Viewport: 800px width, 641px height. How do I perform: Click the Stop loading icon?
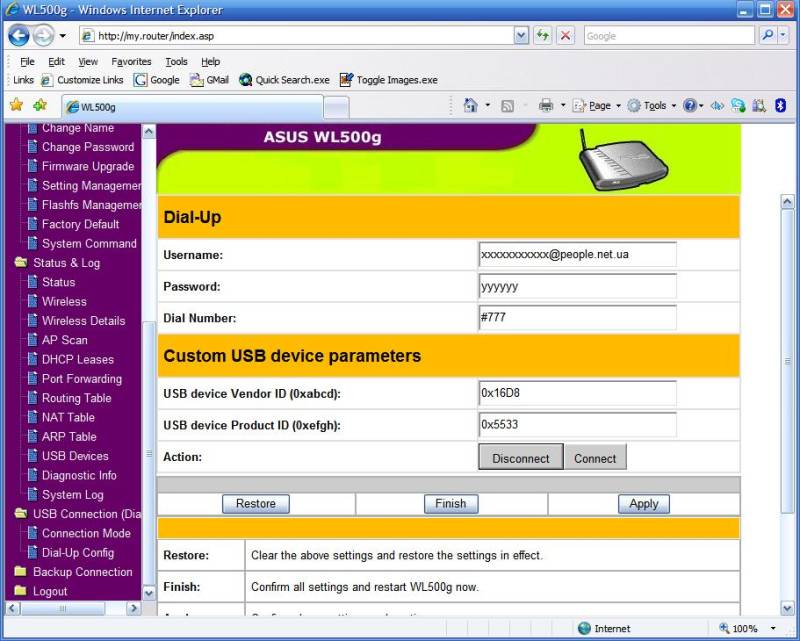[565, 36]
